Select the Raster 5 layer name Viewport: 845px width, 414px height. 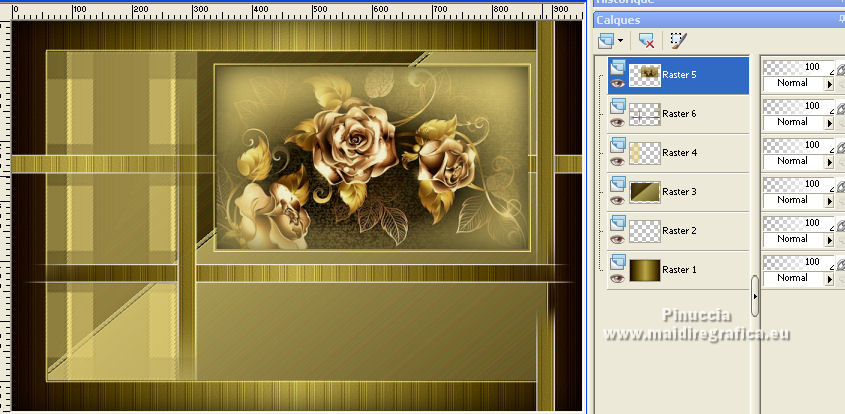pos(679,75)
